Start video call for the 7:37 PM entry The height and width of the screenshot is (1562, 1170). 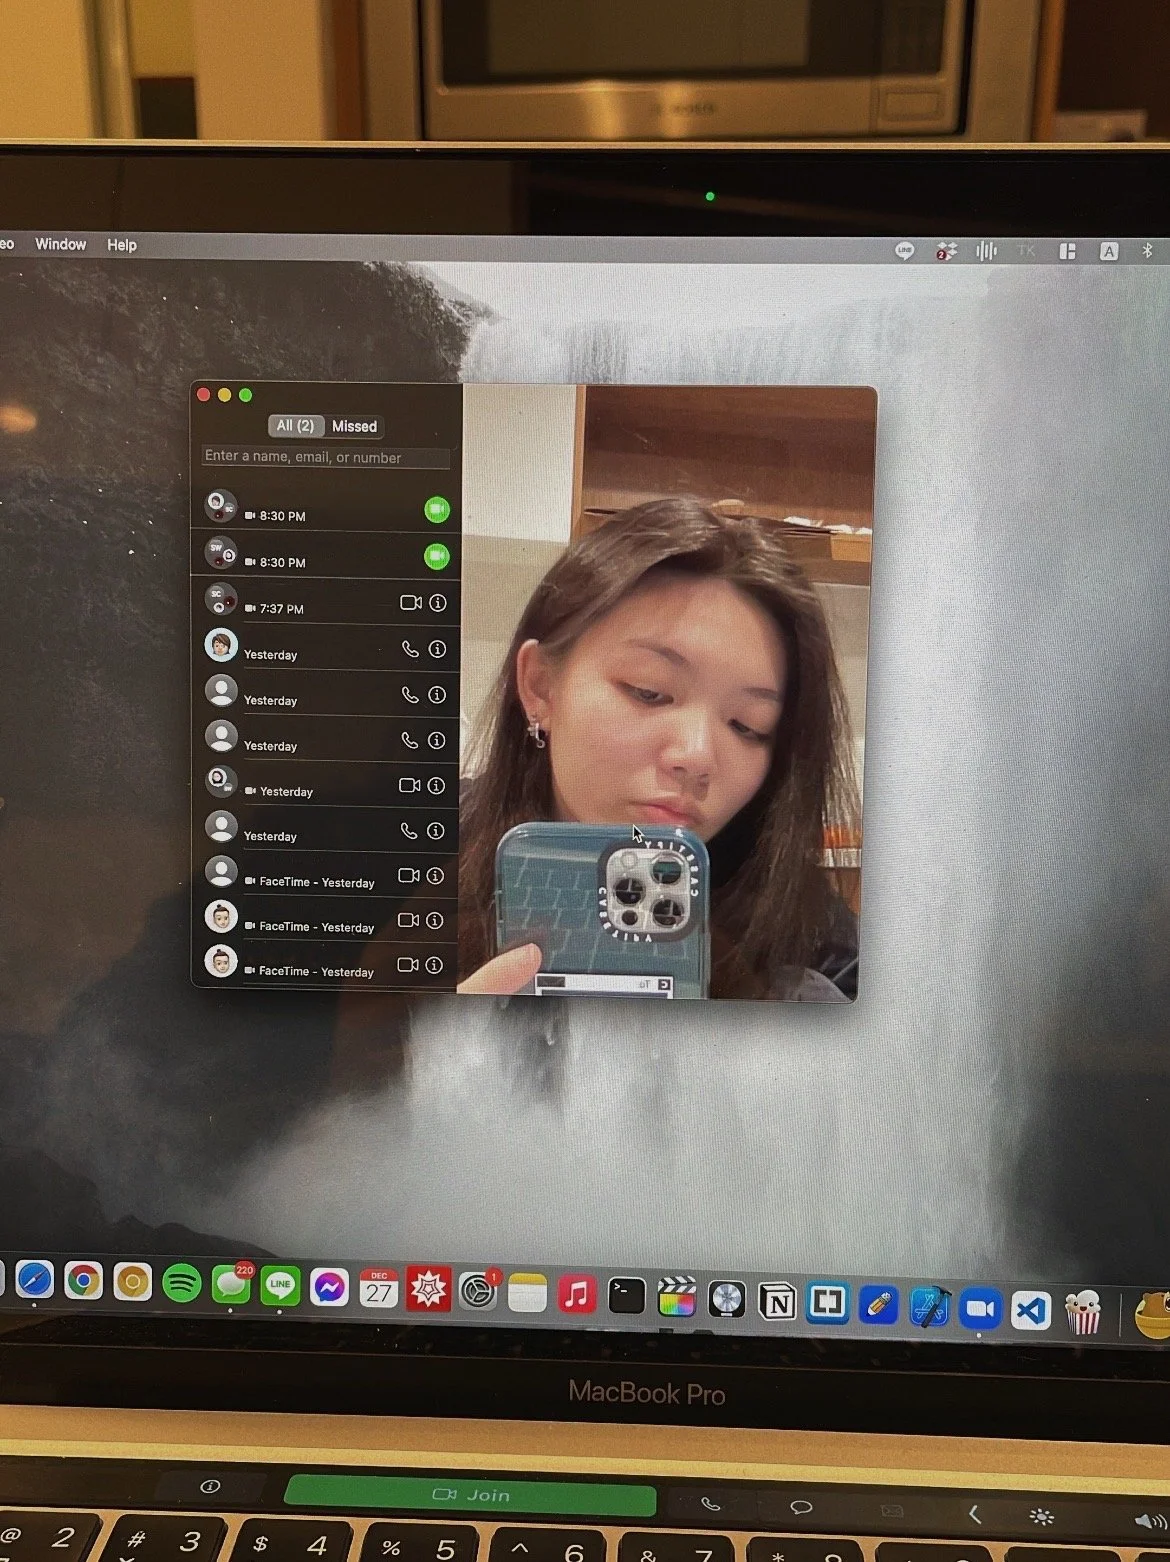pyautogui.click(x=410, y=603)
